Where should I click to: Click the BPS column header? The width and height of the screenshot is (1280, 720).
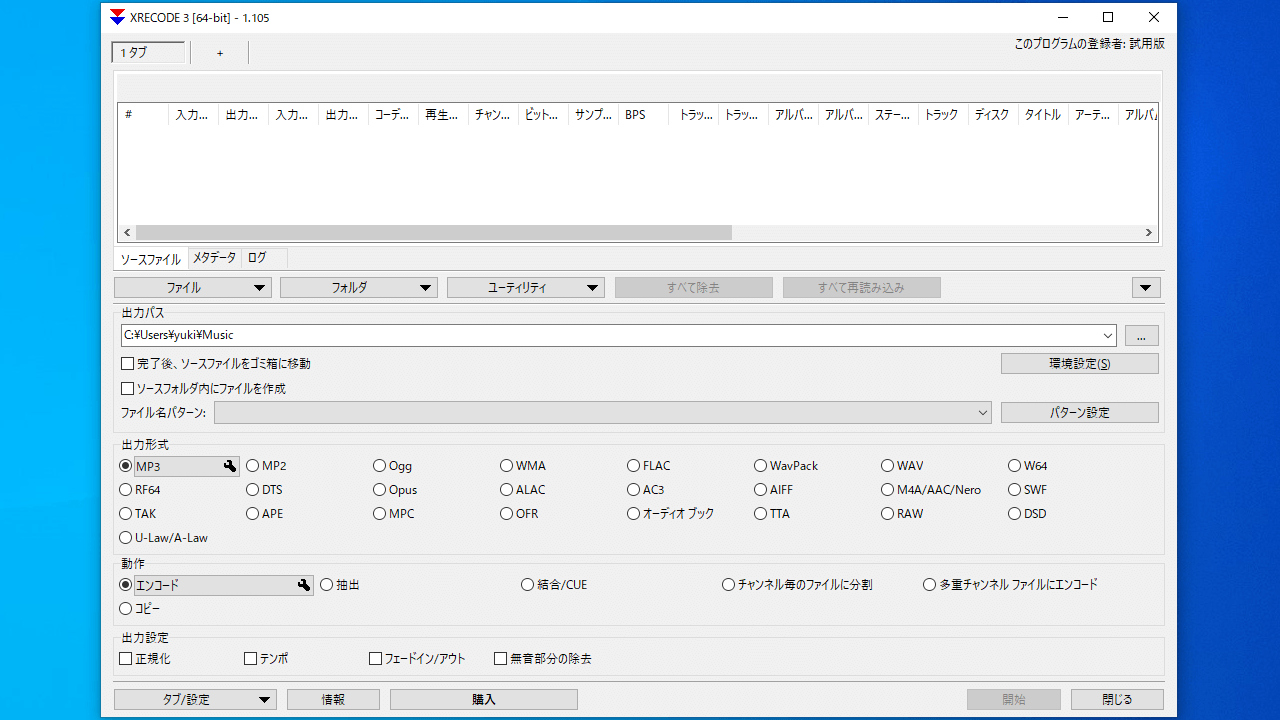(x=643, y=115)
